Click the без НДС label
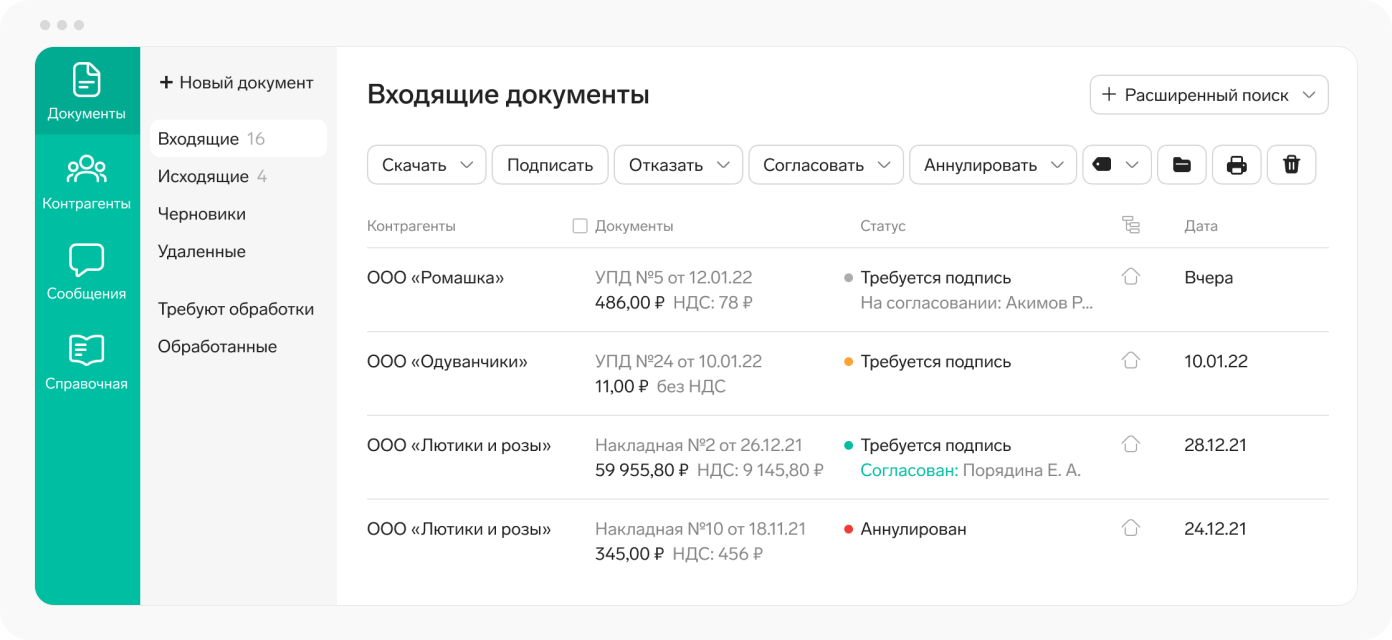The image size is (1392, 640). tap(691, 386)
